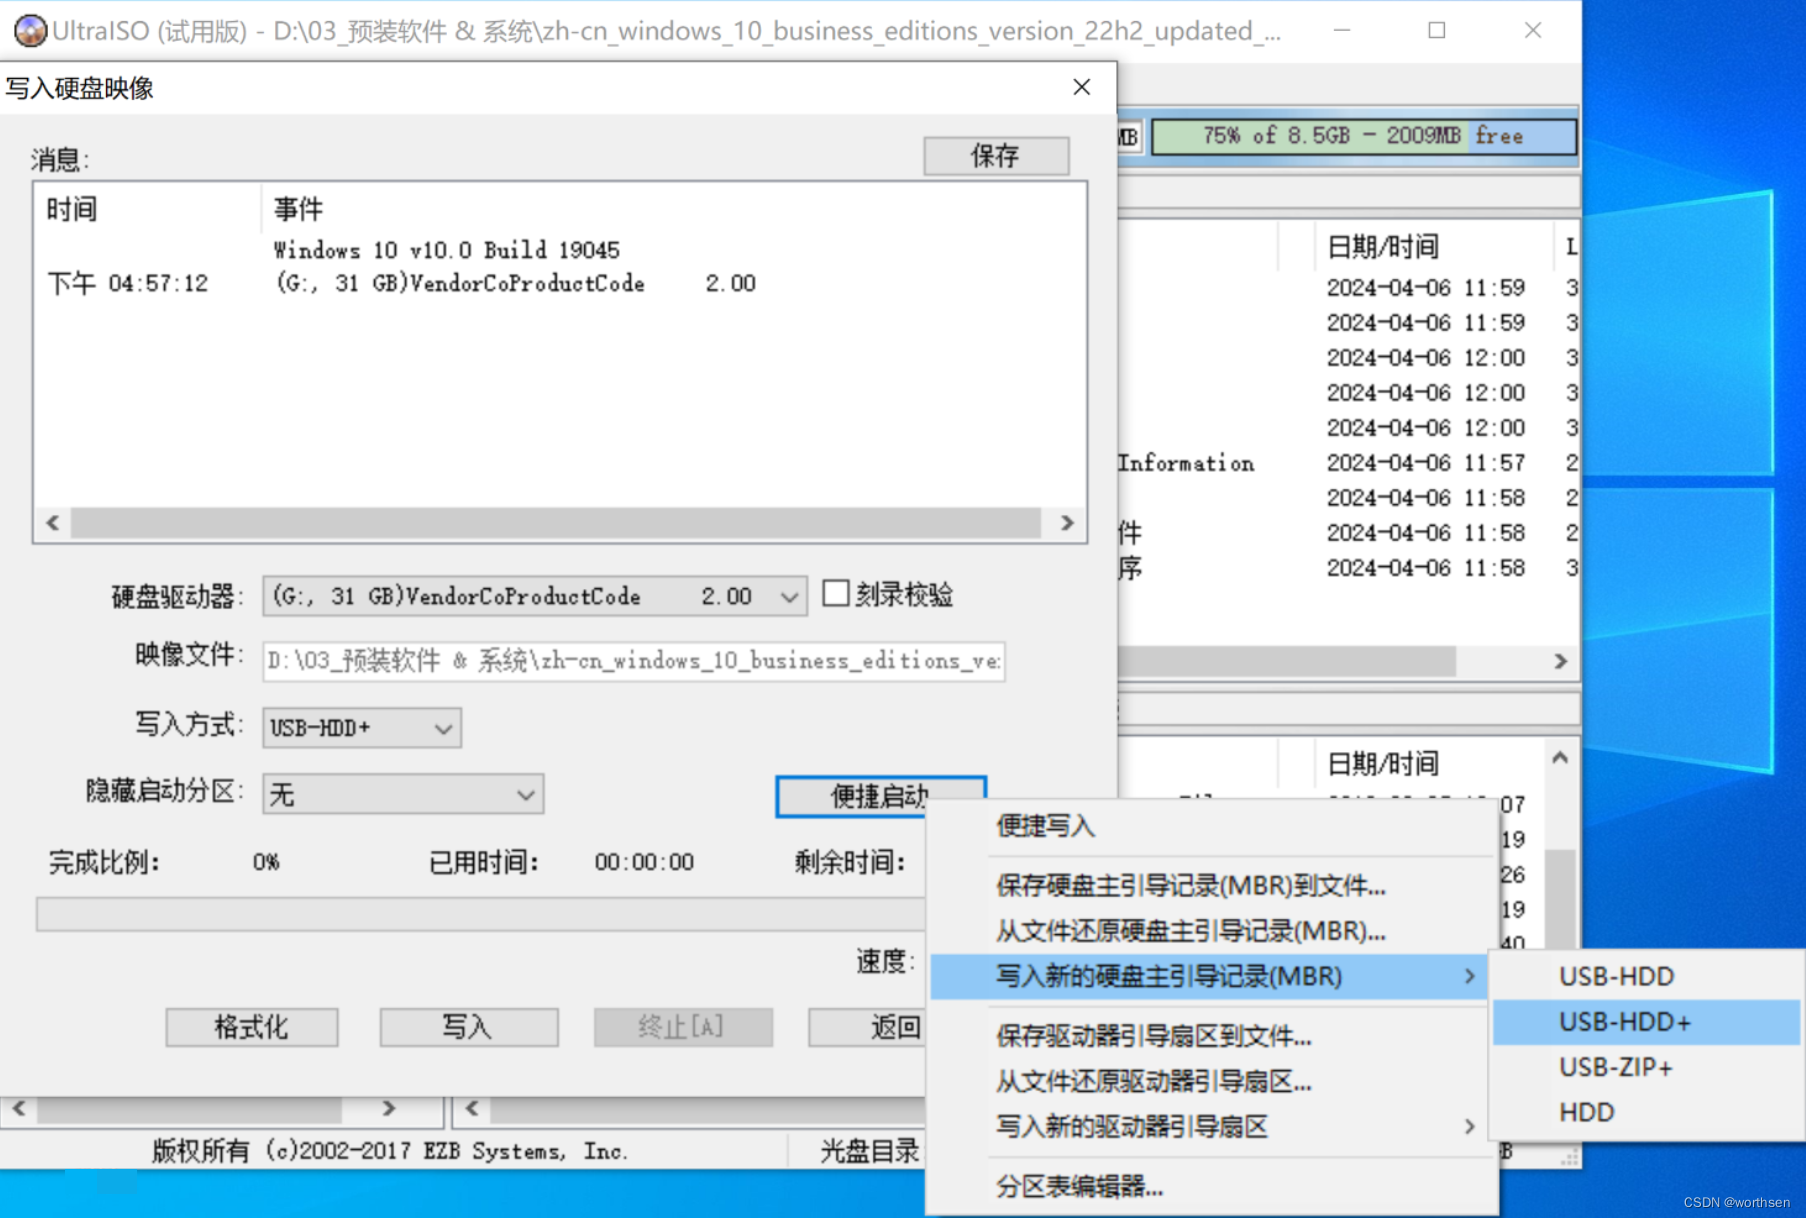The width and height of the screenshot is (1806, 1218).
Task: Open the 硬盘驱动器 drive dropdown
Action: (x=535, y=597)
